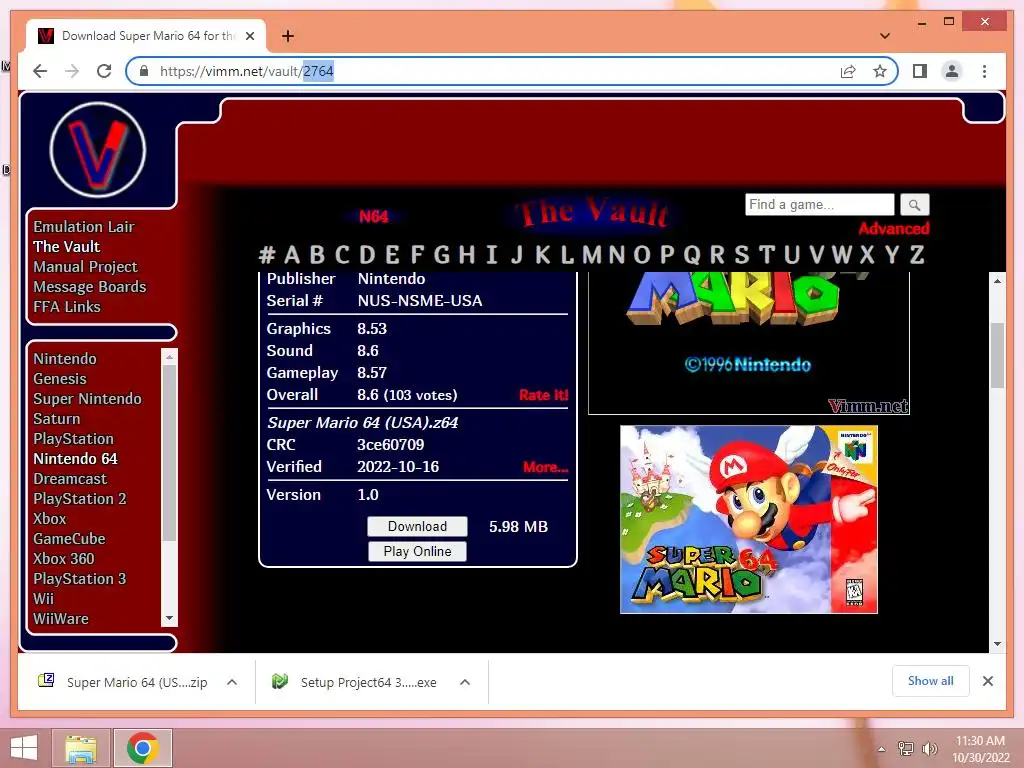This screenshot has width=1024, height=768.
Task: Open the side panel icon
Action: click(920, 71)
